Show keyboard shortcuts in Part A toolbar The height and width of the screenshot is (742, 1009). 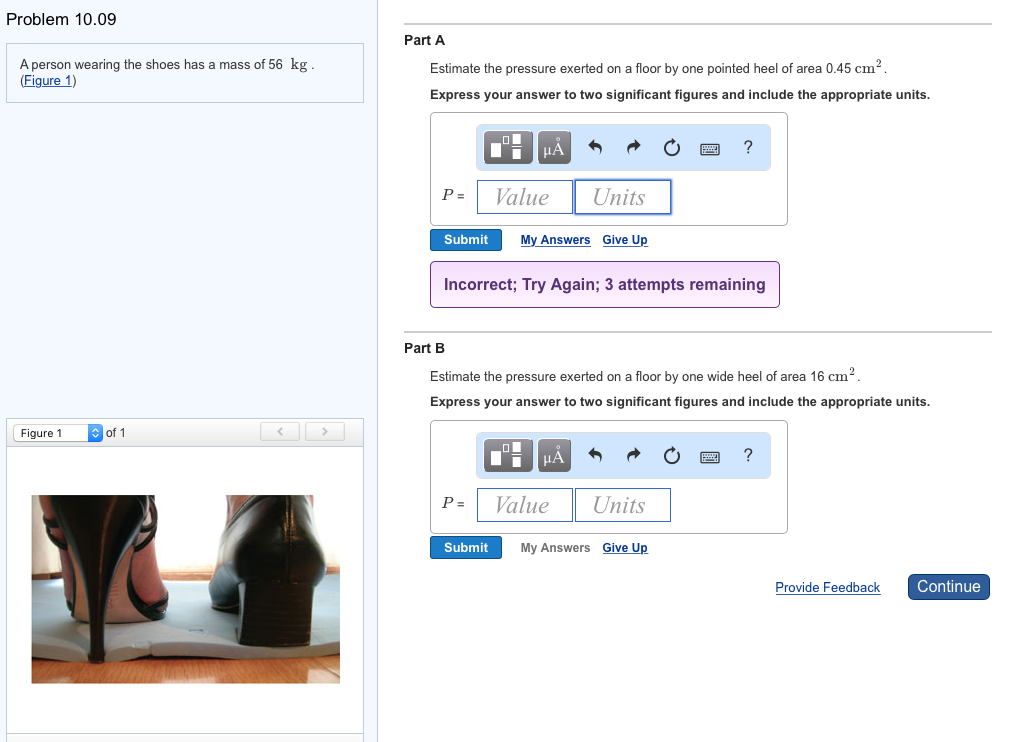(x=710, y=149)
